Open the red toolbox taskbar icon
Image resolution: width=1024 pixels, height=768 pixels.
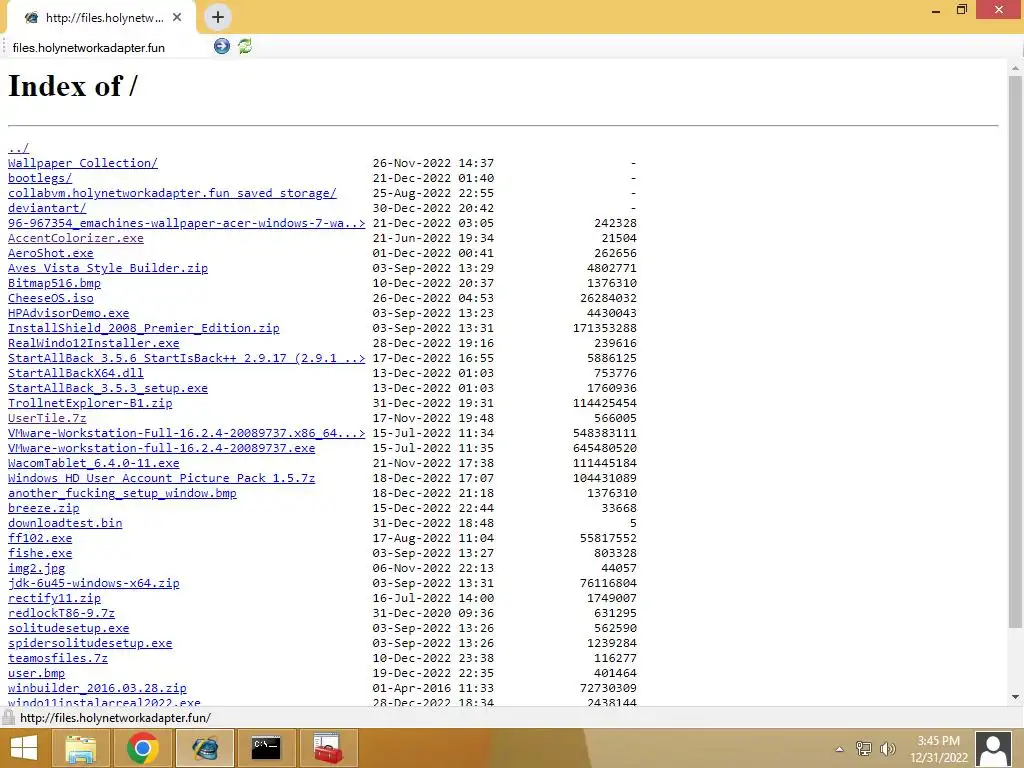point(328,748)
